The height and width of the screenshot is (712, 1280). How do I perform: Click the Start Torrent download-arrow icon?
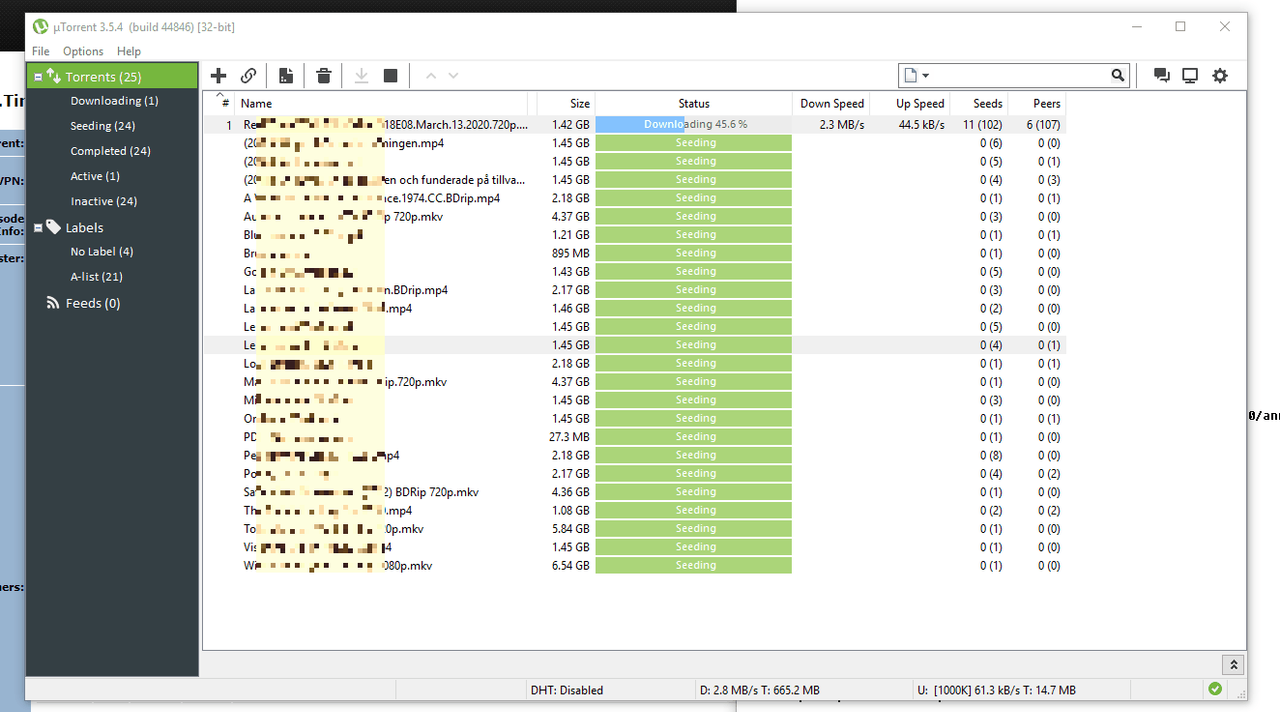click(x=361, y=76)
